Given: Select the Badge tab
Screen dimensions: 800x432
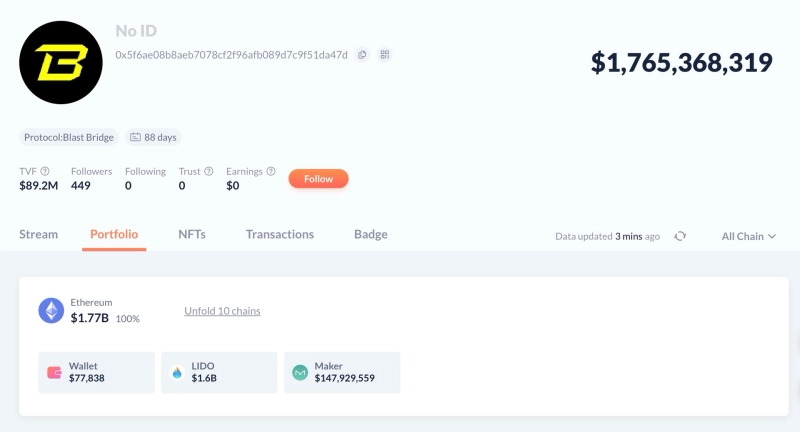Looking at the screenshot, I should pyautogui.click(x=371, y=234).
